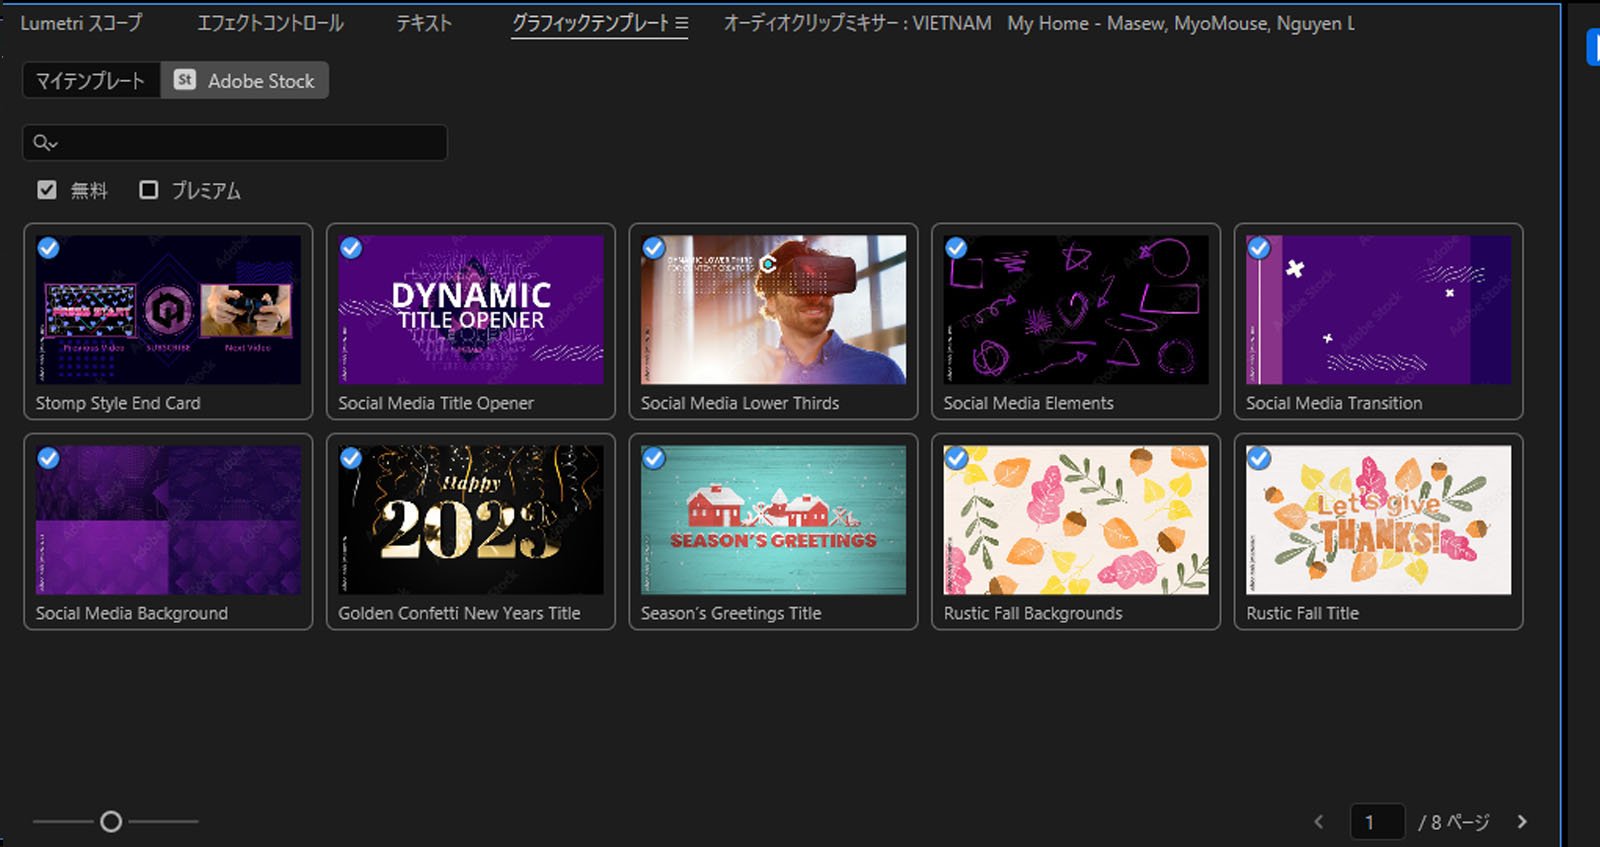This screenshot has width=1600, height=847.
Task: Click the blue checkmark badge on Stomp Style End Card
Action: [48, 248]
